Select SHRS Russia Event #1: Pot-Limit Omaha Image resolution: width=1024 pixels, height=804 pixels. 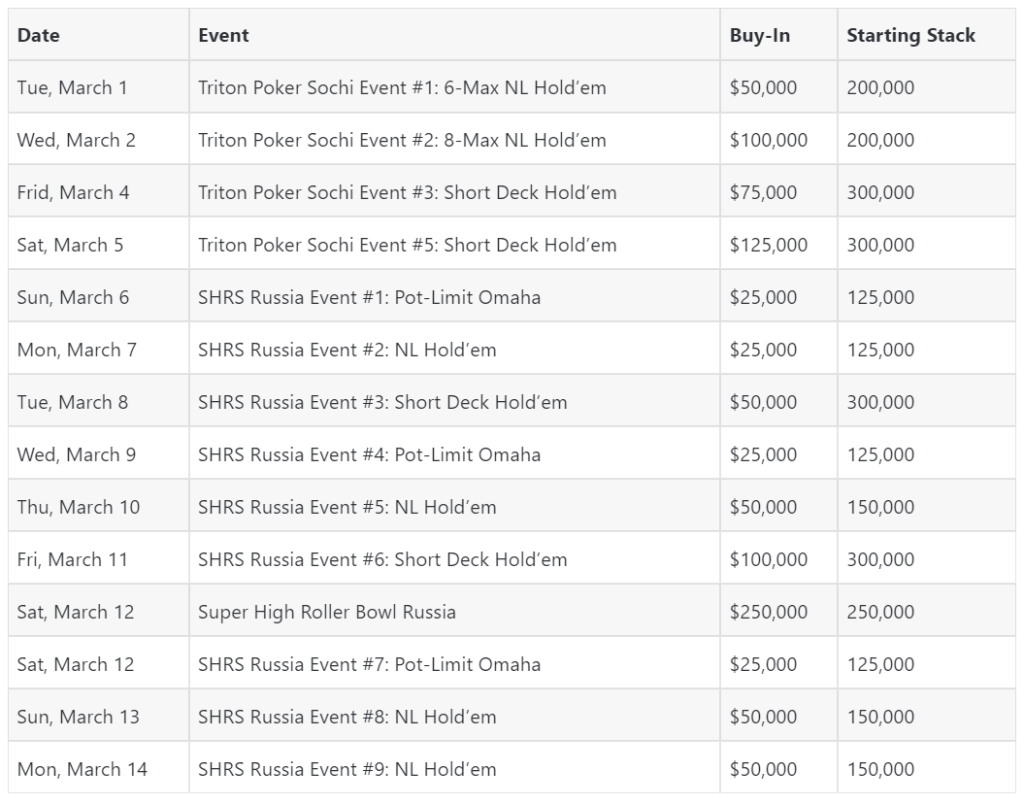[x=369, y=298]
